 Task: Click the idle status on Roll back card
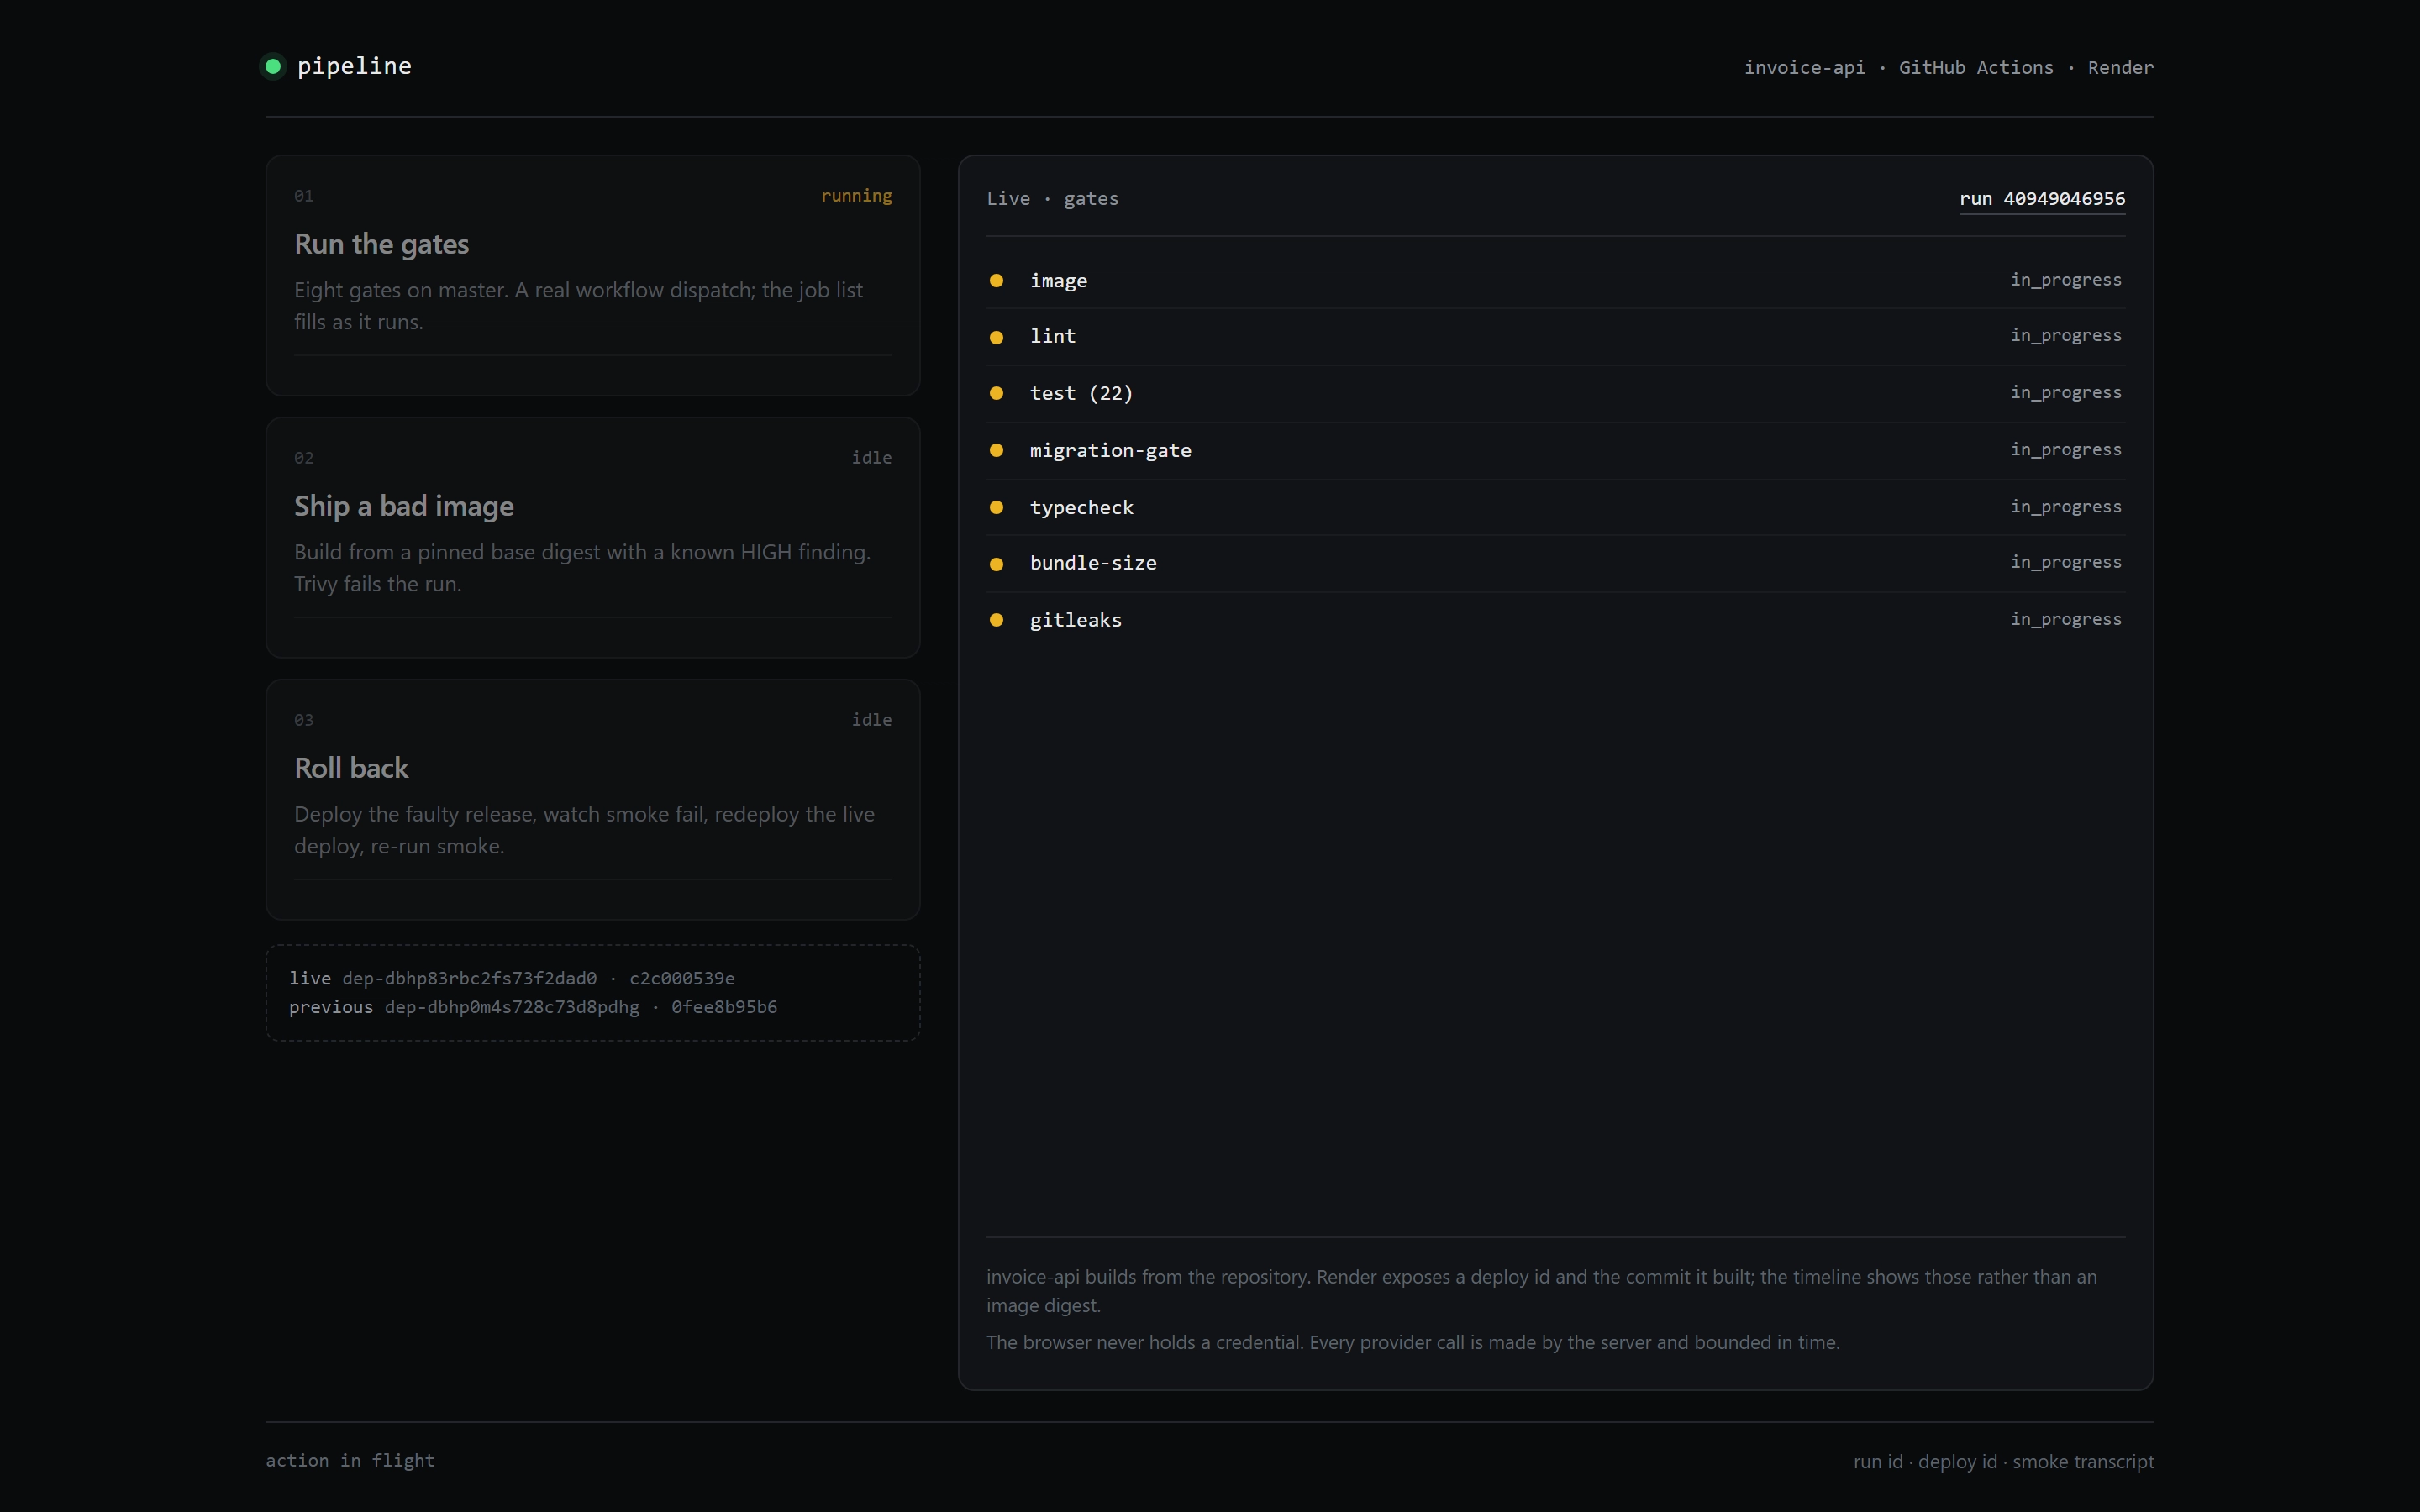[871, 720]
